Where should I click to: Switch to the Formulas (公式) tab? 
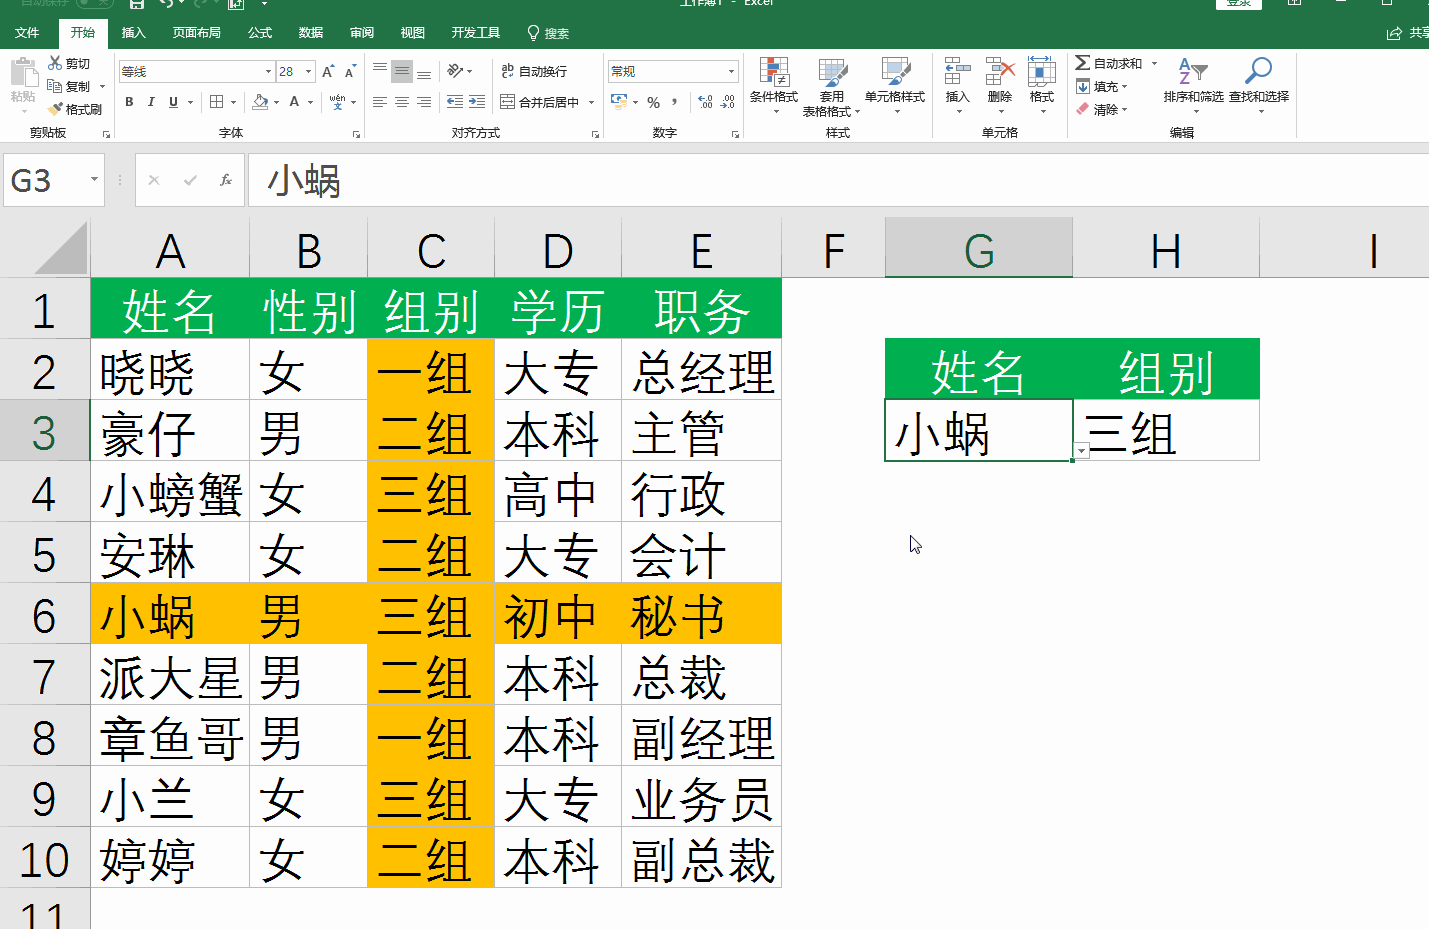click(260, 33)
